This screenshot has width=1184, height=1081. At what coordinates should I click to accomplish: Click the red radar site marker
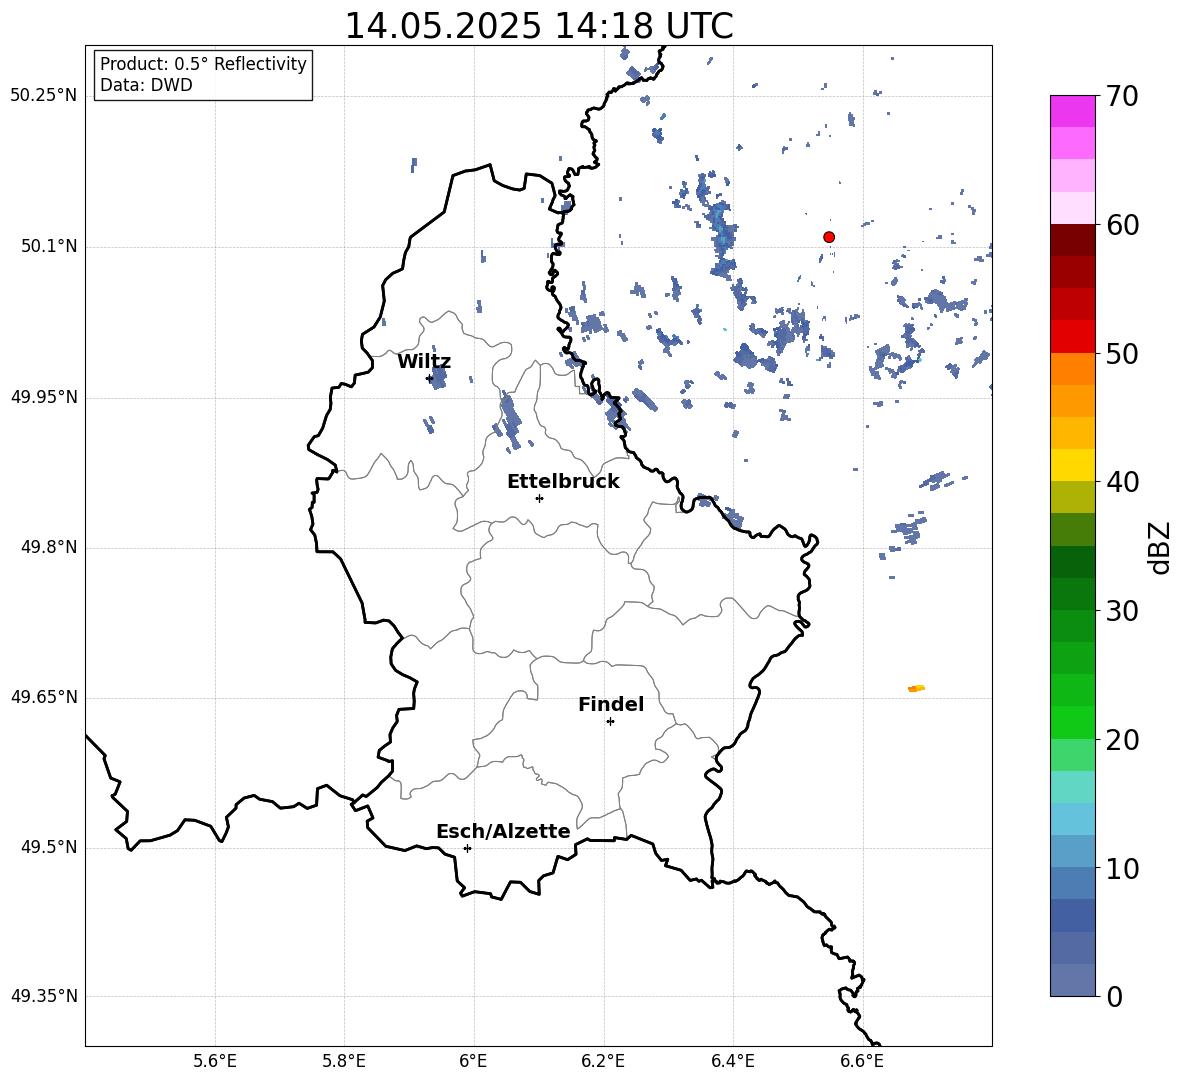pos(829,237)
